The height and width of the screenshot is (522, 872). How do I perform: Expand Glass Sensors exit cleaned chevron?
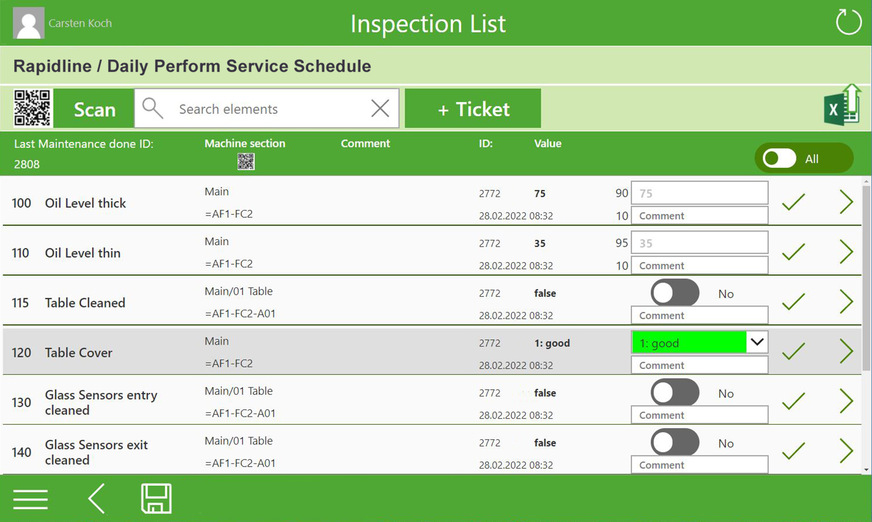pos(845,452)
